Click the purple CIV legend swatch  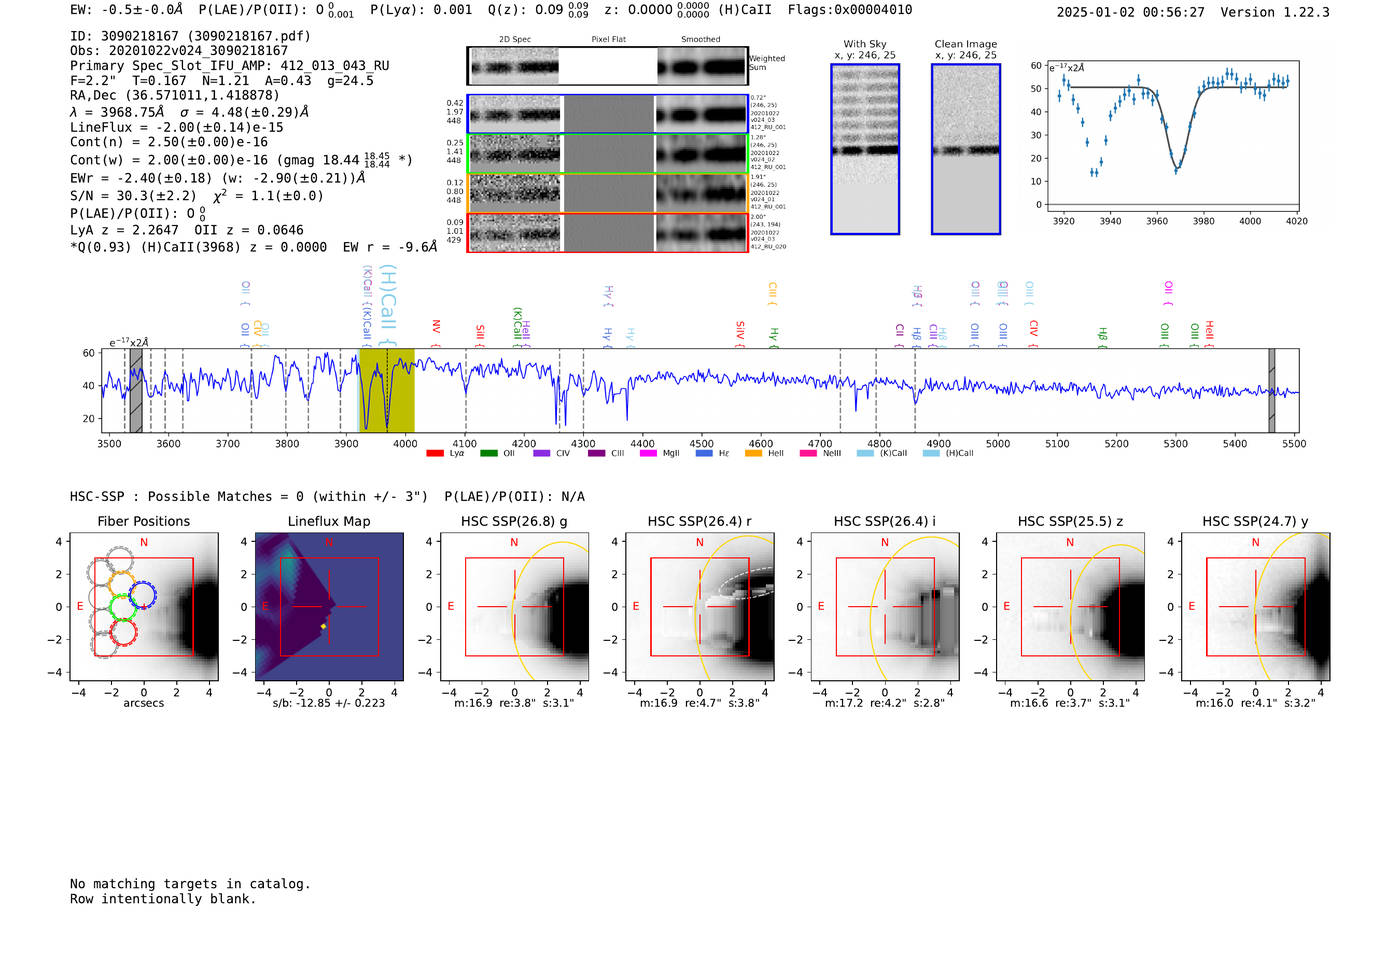pyautogui.click(x=542, y=453)
